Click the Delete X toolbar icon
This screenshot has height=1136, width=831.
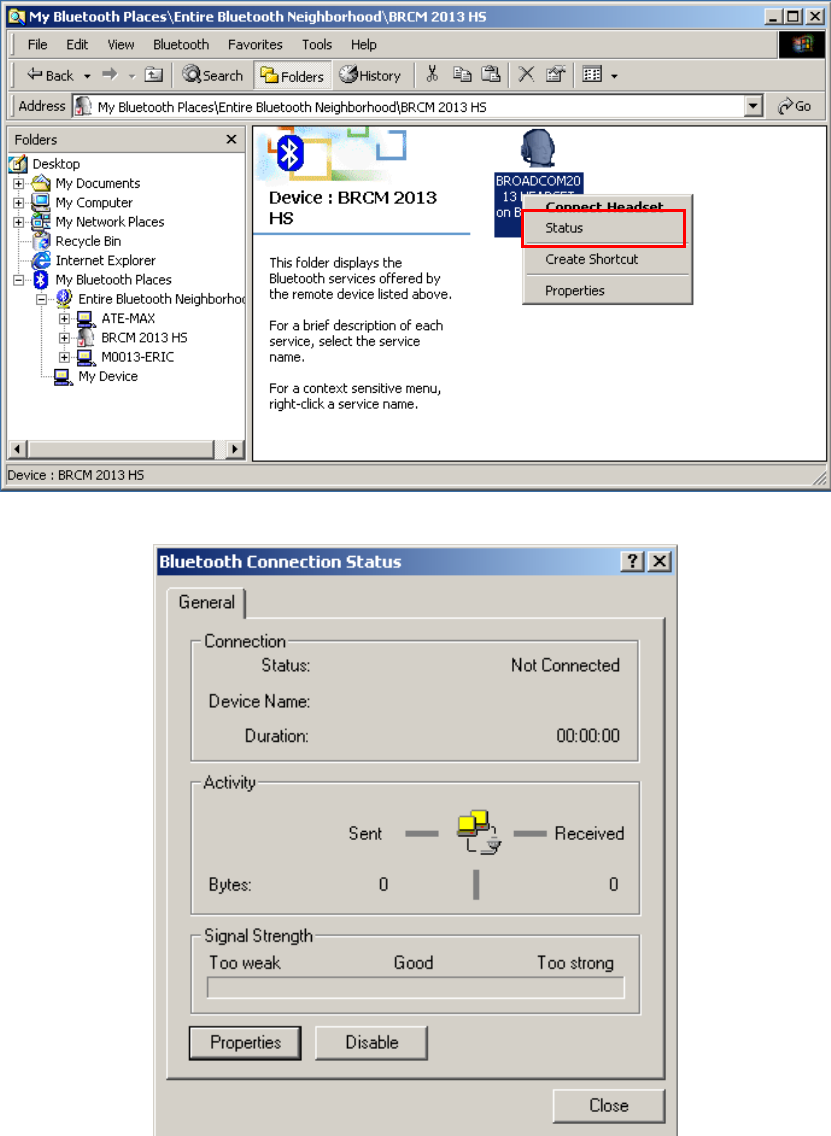pyautogui.click(x=527, y=74)
